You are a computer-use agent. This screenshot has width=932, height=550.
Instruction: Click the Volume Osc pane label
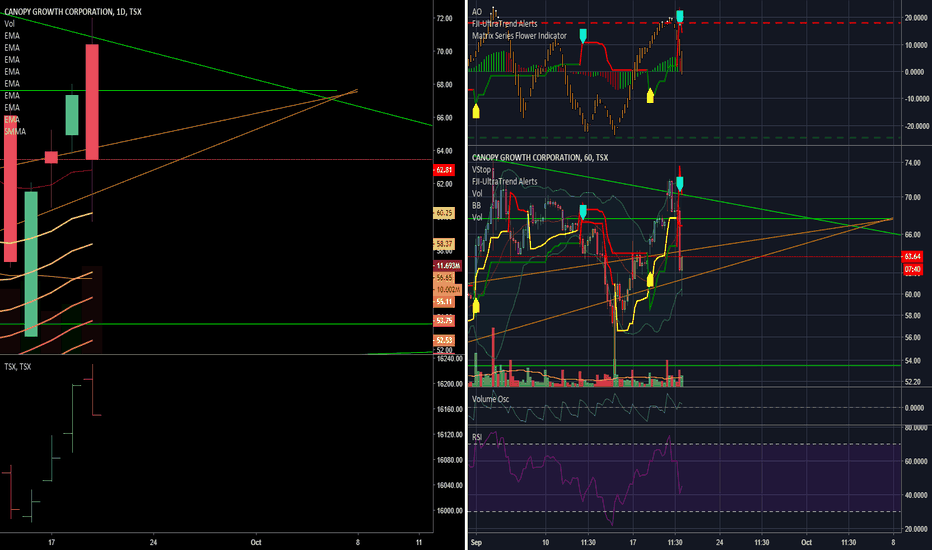[490, 399]
